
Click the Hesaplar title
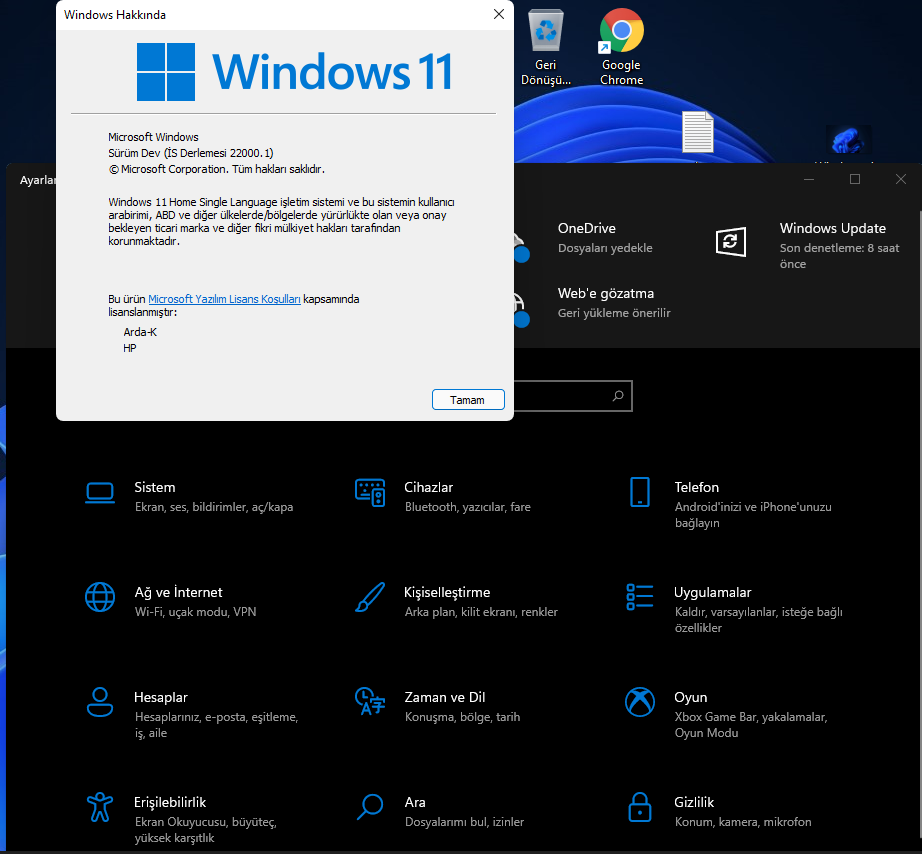point(161,697)
